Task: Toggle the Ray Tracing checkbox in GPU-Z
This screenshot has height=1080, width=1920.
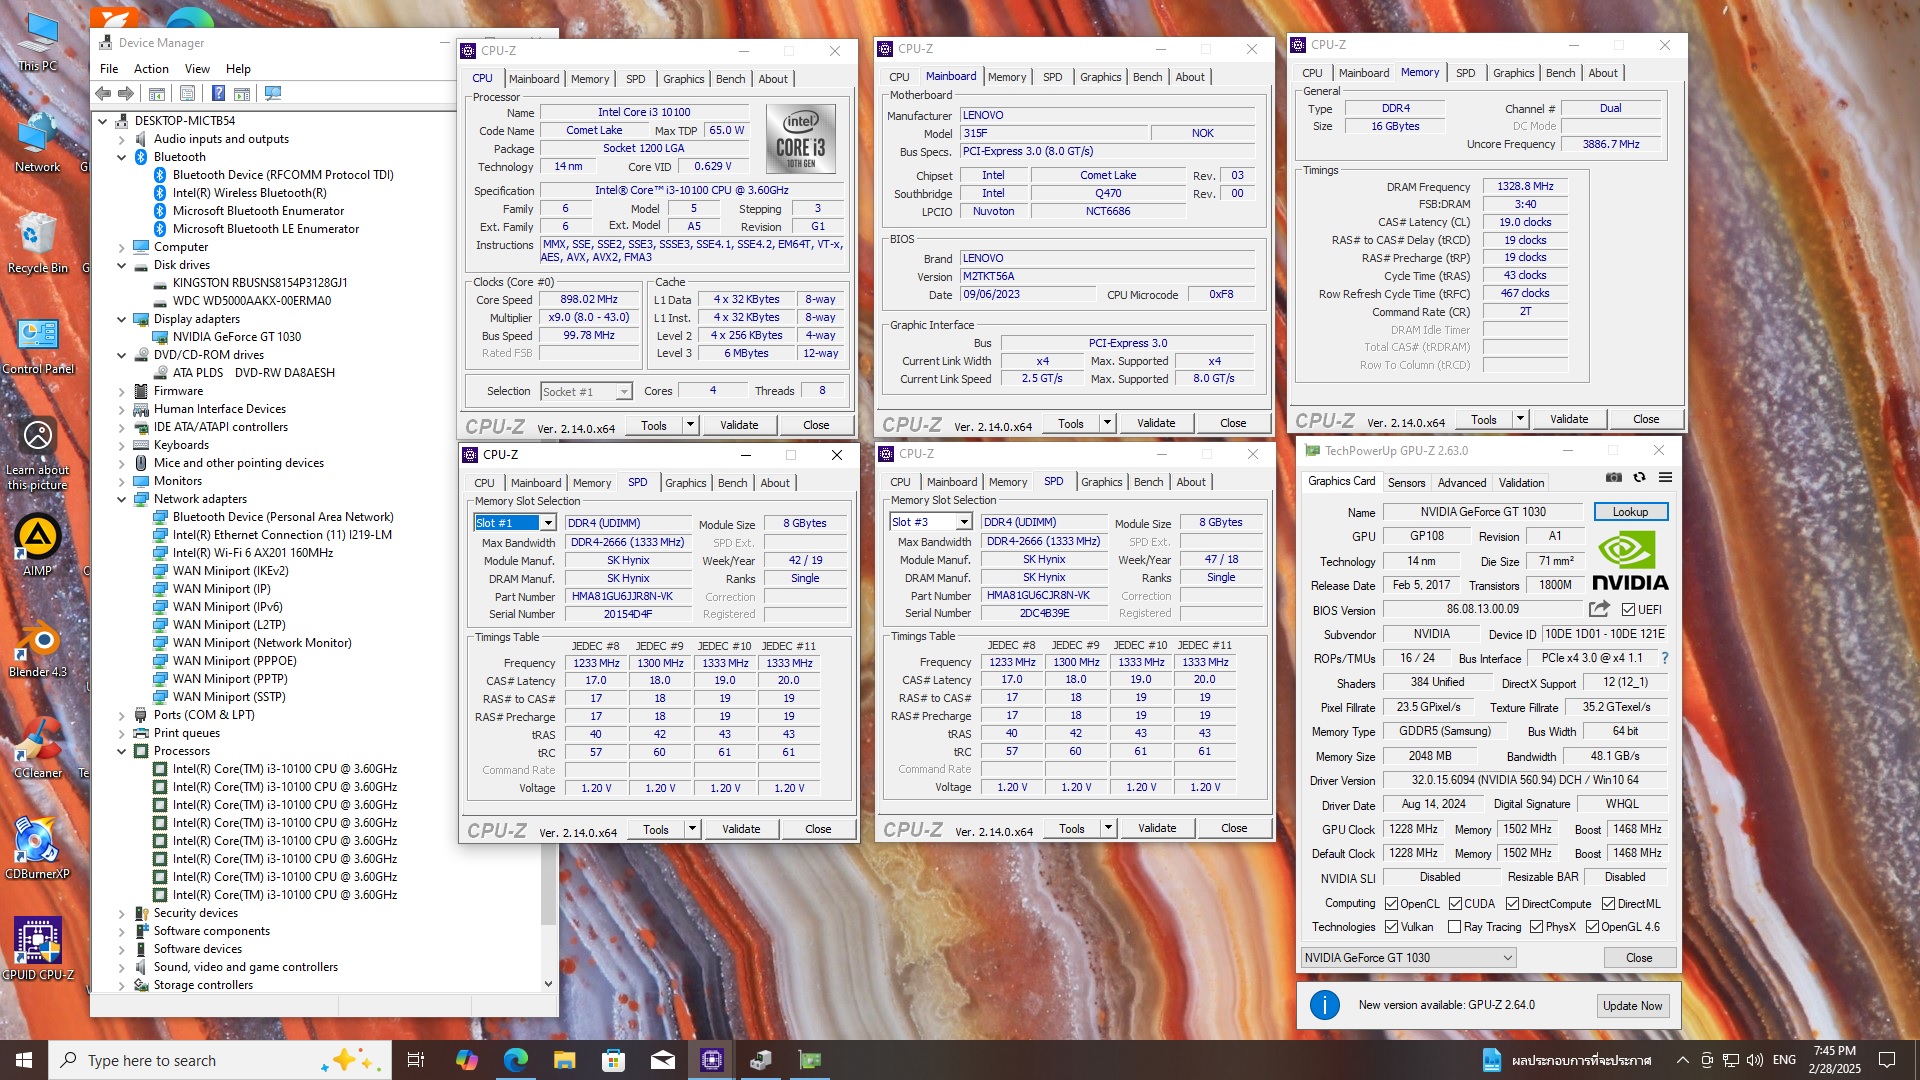Action: (x=1454, y=927)
